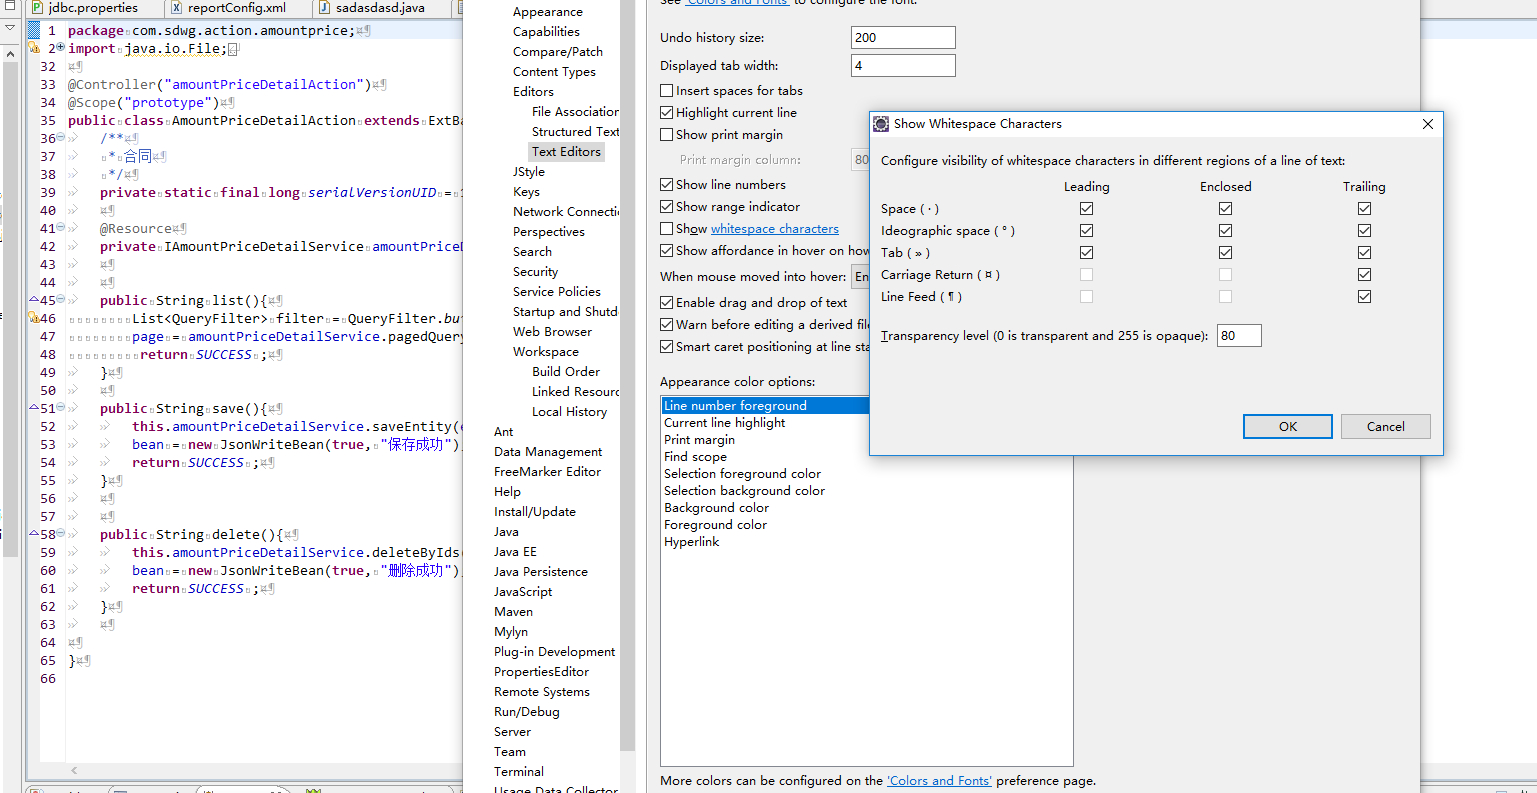Select Perspectives in the preferences tree
The image size is (1537, 793).
tap(549, 232)
